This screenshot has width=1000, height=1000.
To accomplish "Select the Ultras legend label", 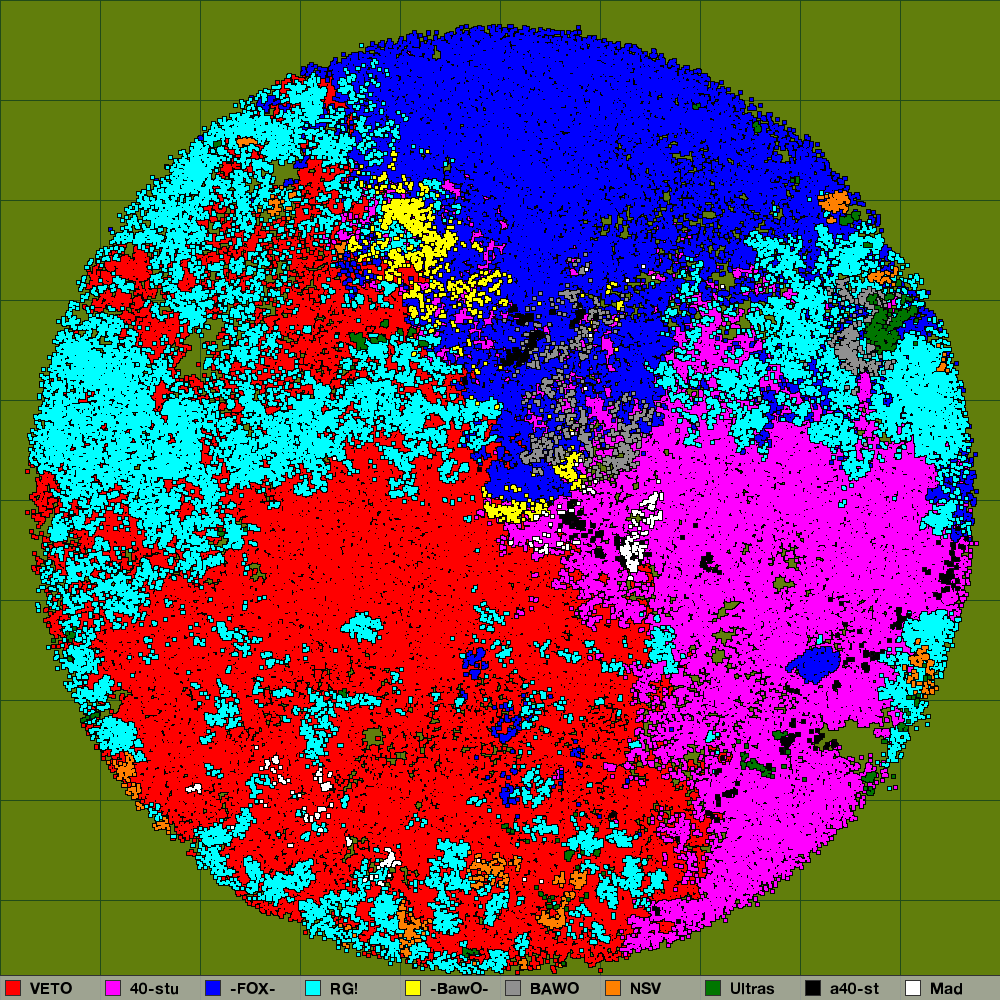I will point(752,989).
